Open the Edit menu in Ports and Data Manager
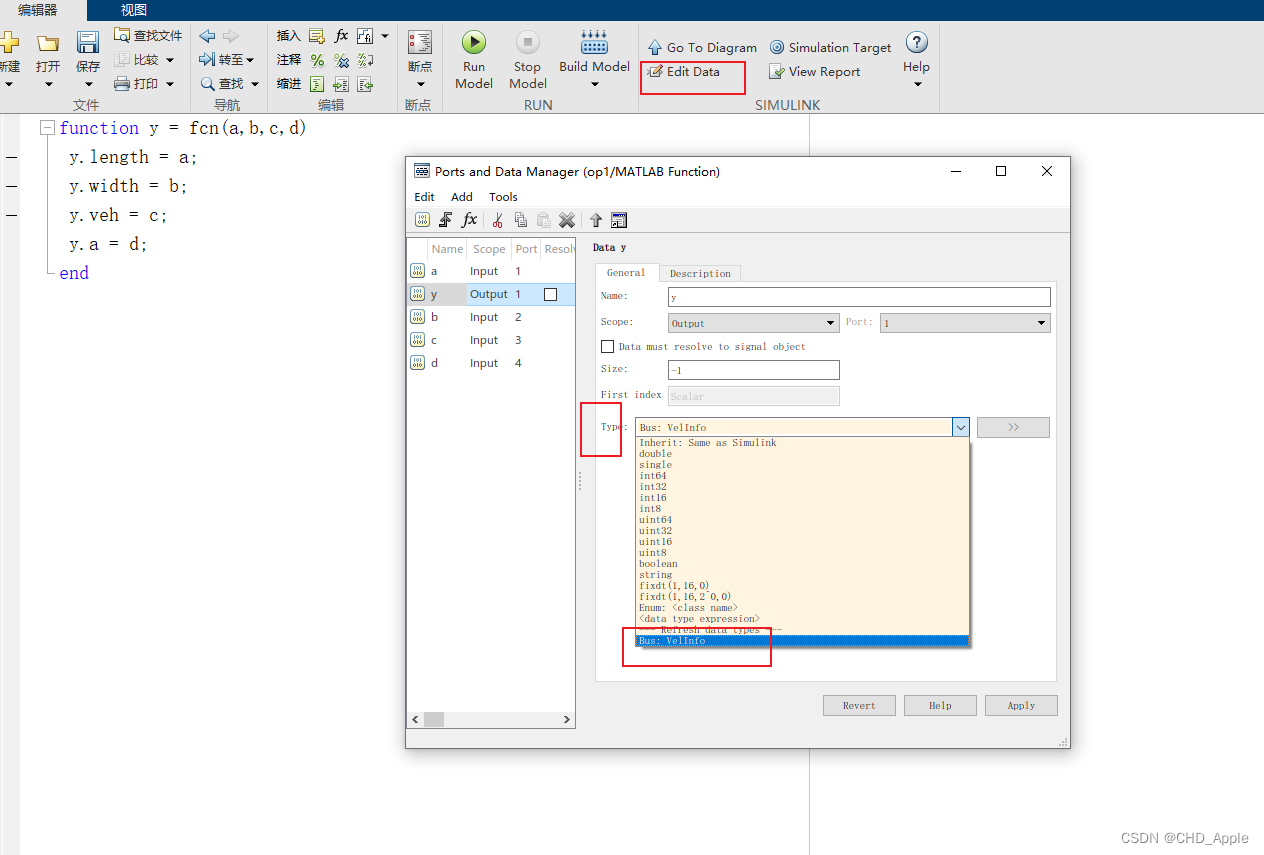This screenshot has width=1264, height=855. point(424,197)
